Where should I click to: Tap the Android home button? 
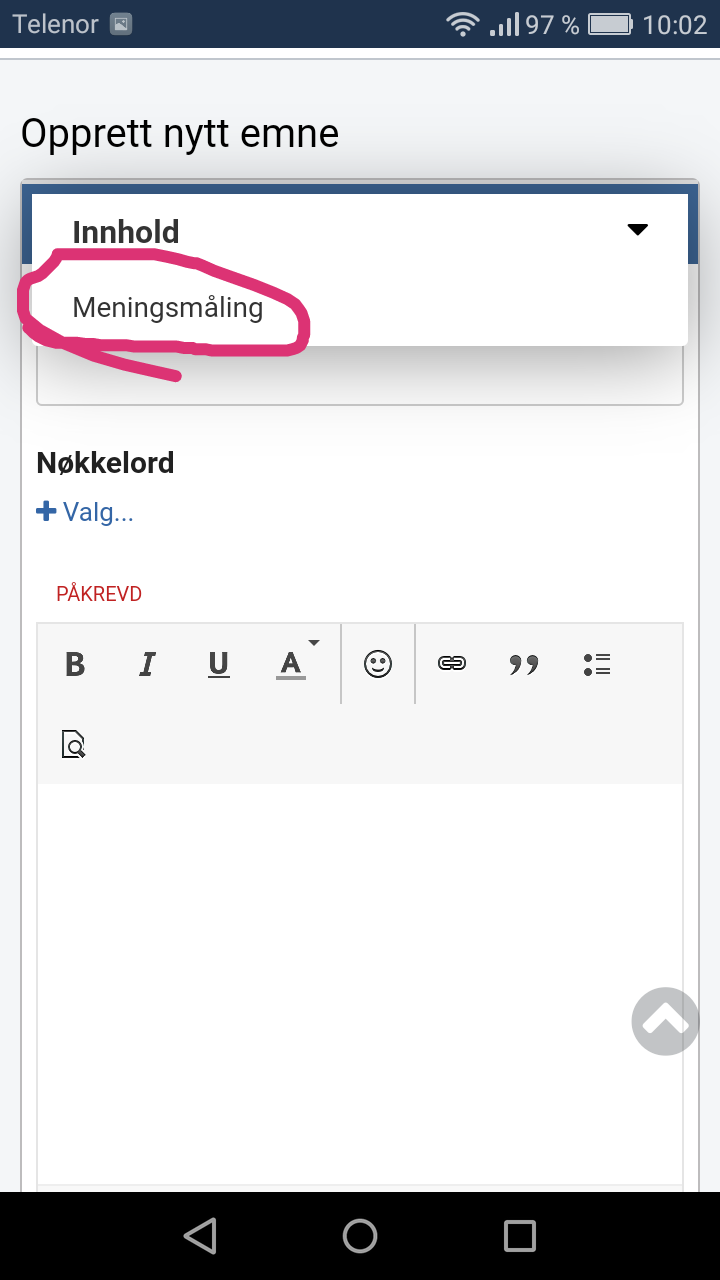[360, 1236]
